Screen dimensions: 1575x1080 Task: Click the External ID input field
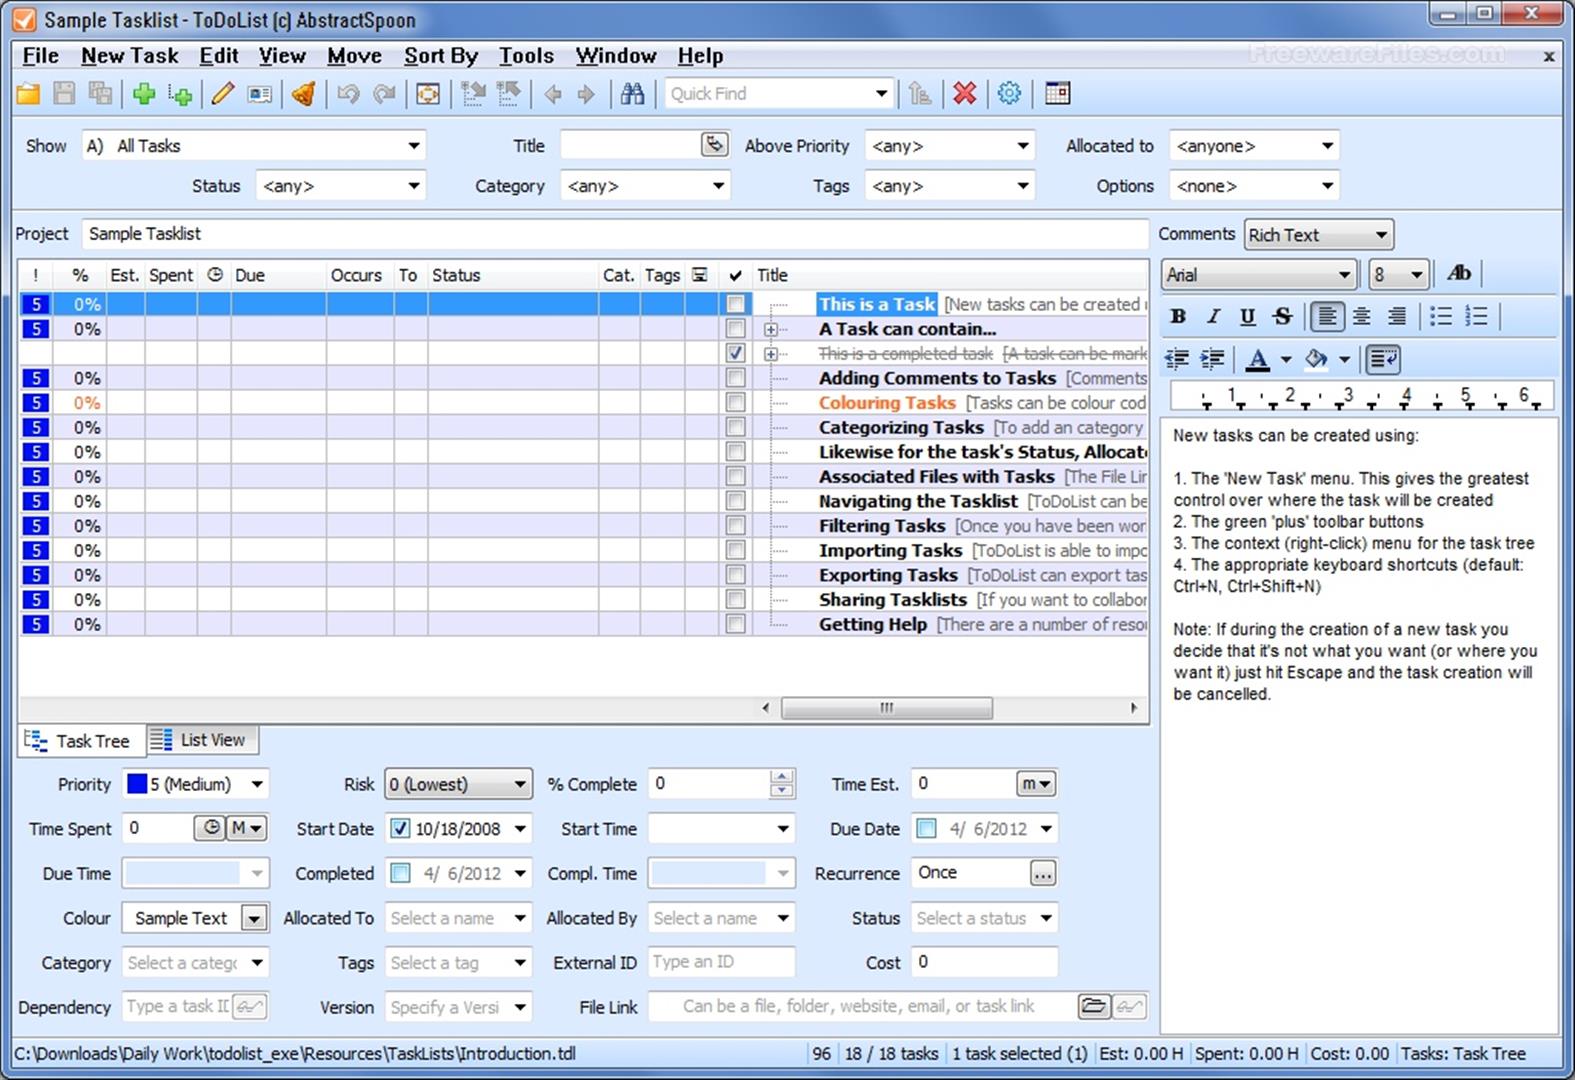pyautogui.click(x=721, y=962)
